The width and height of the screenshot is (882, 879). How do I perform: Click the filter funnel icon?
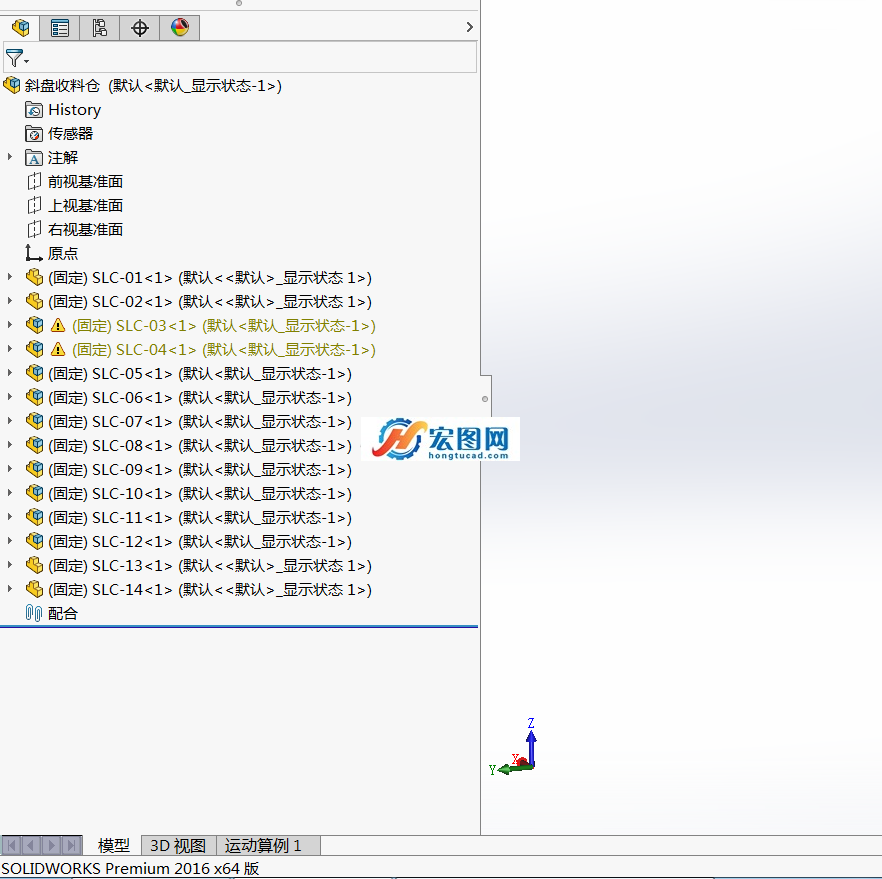[14, 58]
